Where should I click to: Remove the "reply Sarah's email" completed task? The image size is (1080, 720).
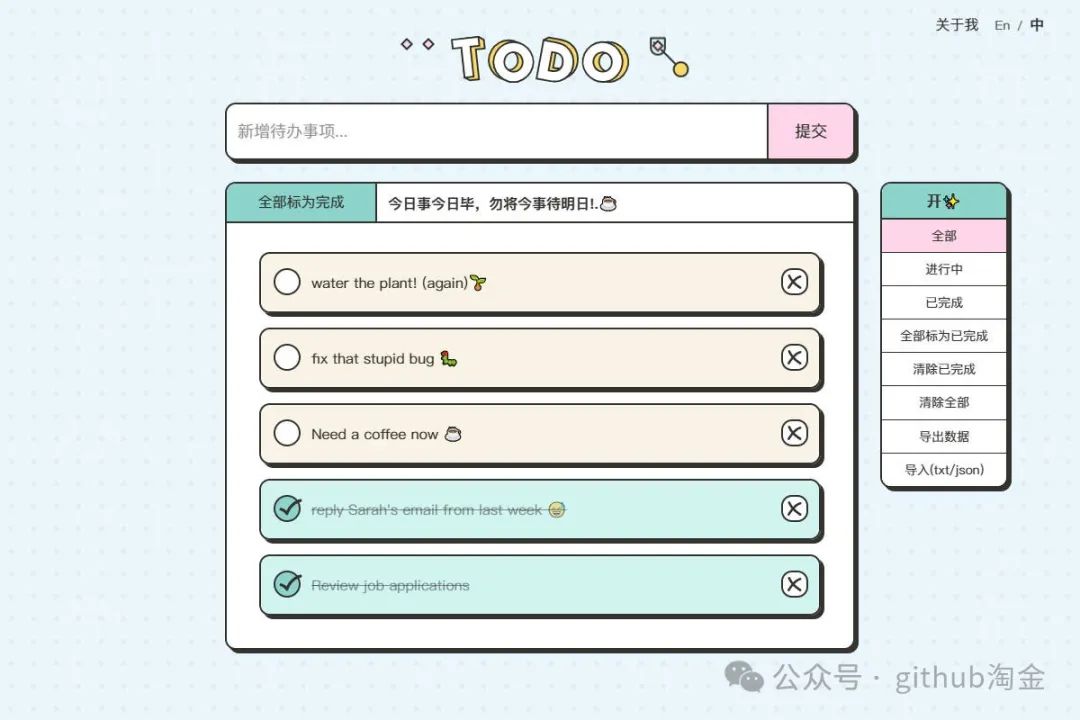pyautogui.click(x=794, y=509)
